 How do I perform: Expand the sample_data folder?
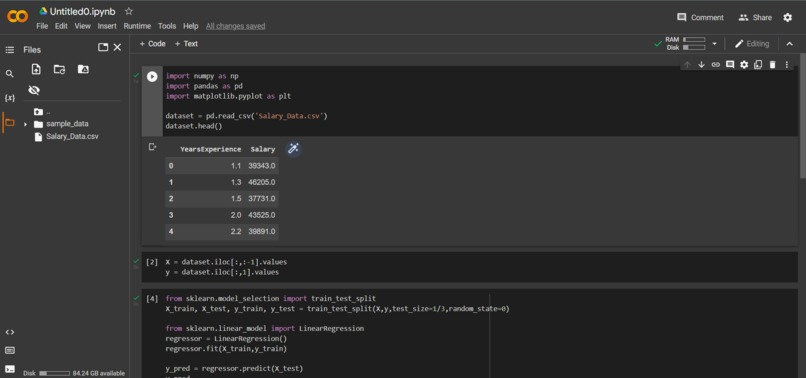25,124
